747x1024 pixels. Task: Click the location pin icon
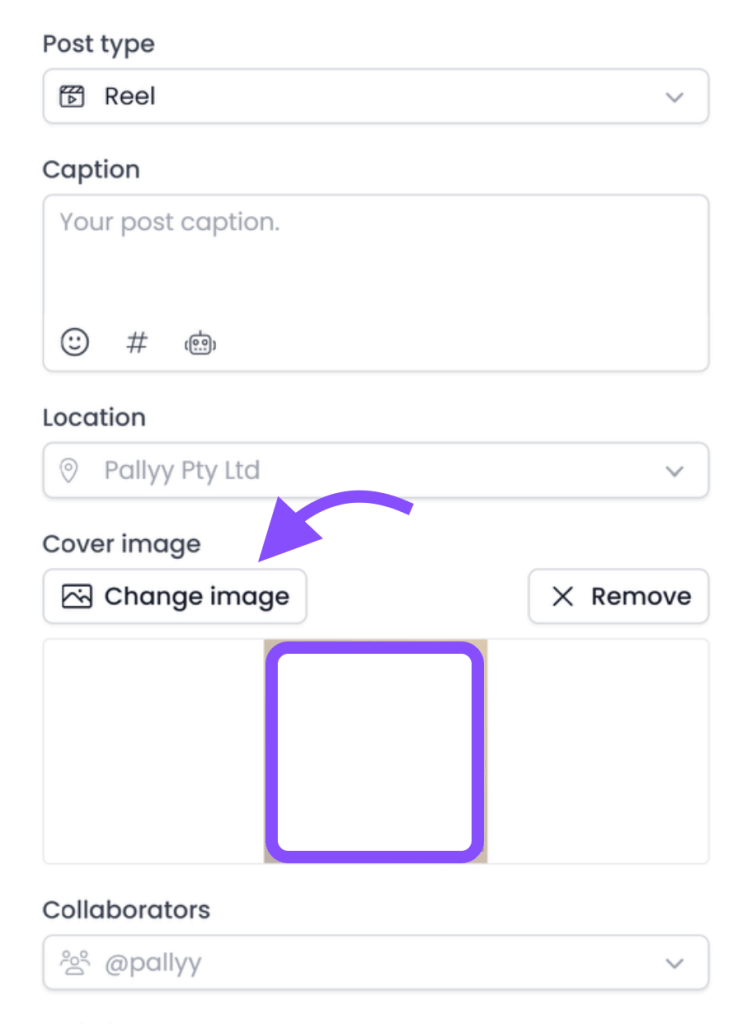[x=69, y=470]
